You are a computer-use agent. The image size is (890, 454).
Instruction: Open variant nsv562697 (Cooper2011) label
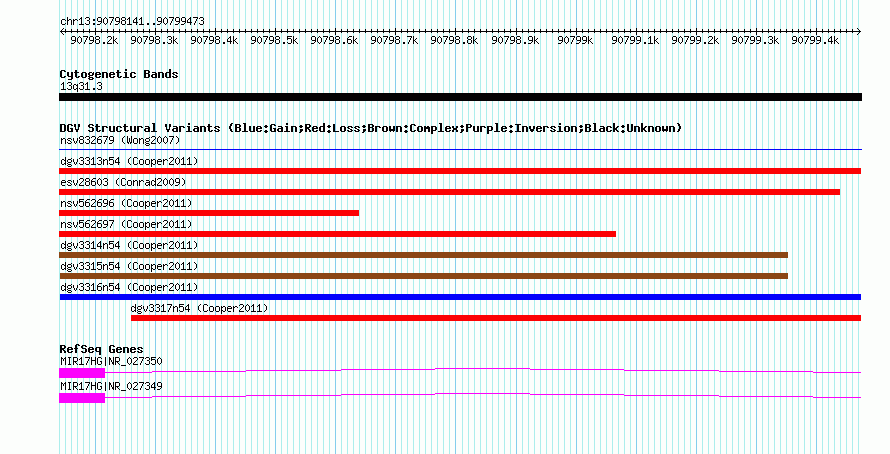point(126,224)
